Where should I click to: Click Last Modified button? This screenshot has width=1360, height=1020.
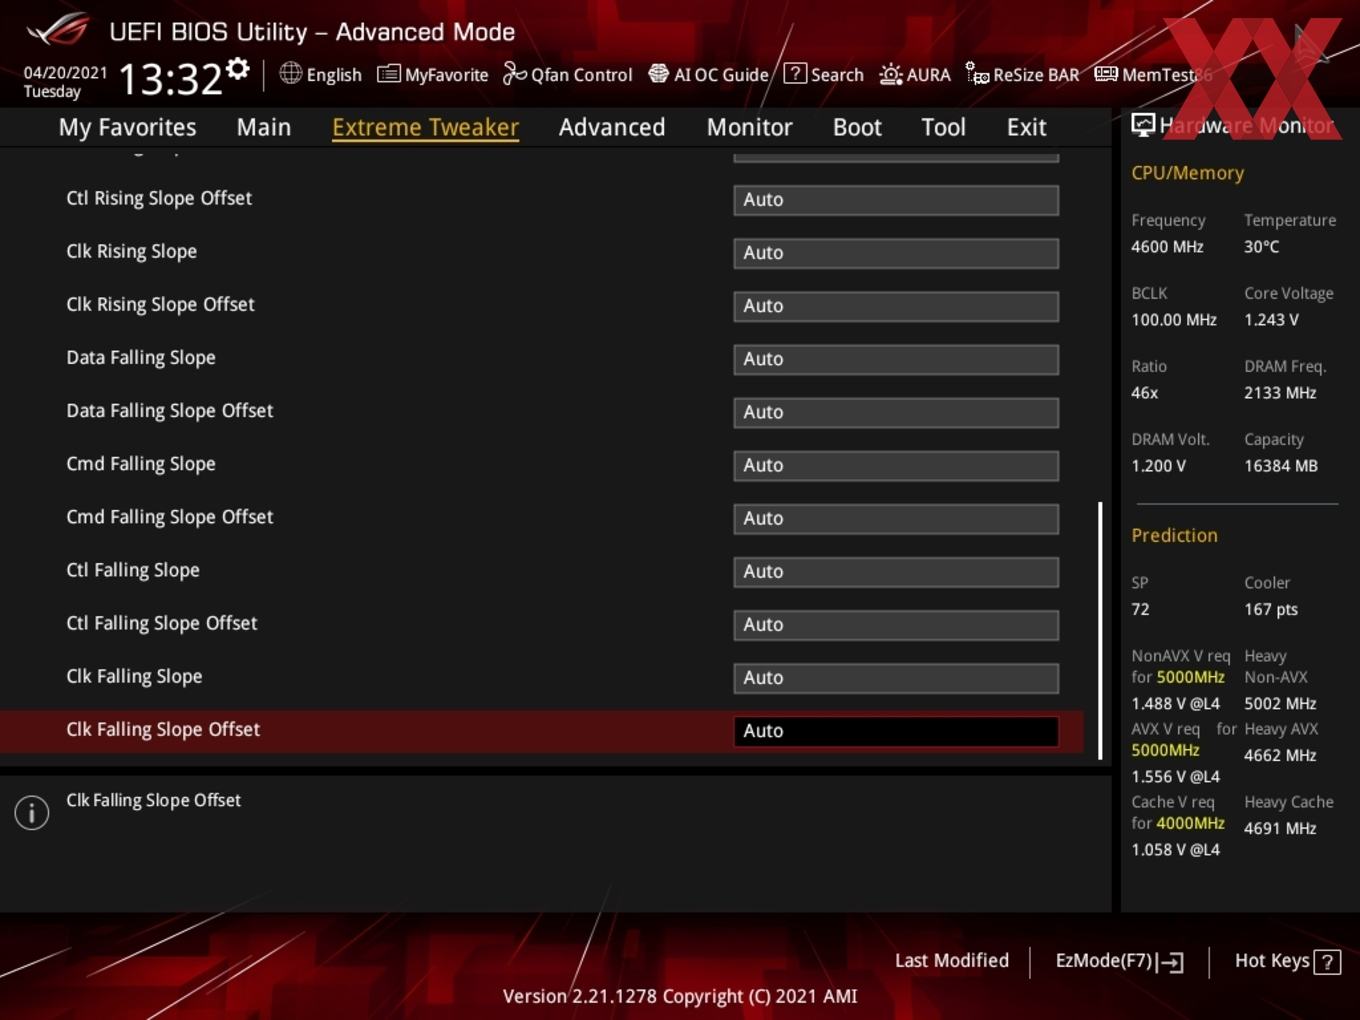tap(951, 960)
